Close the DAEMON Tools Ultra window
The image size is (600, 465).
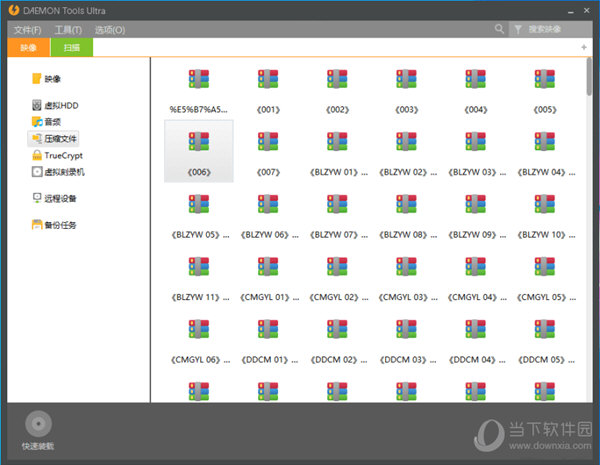(587, 10)
